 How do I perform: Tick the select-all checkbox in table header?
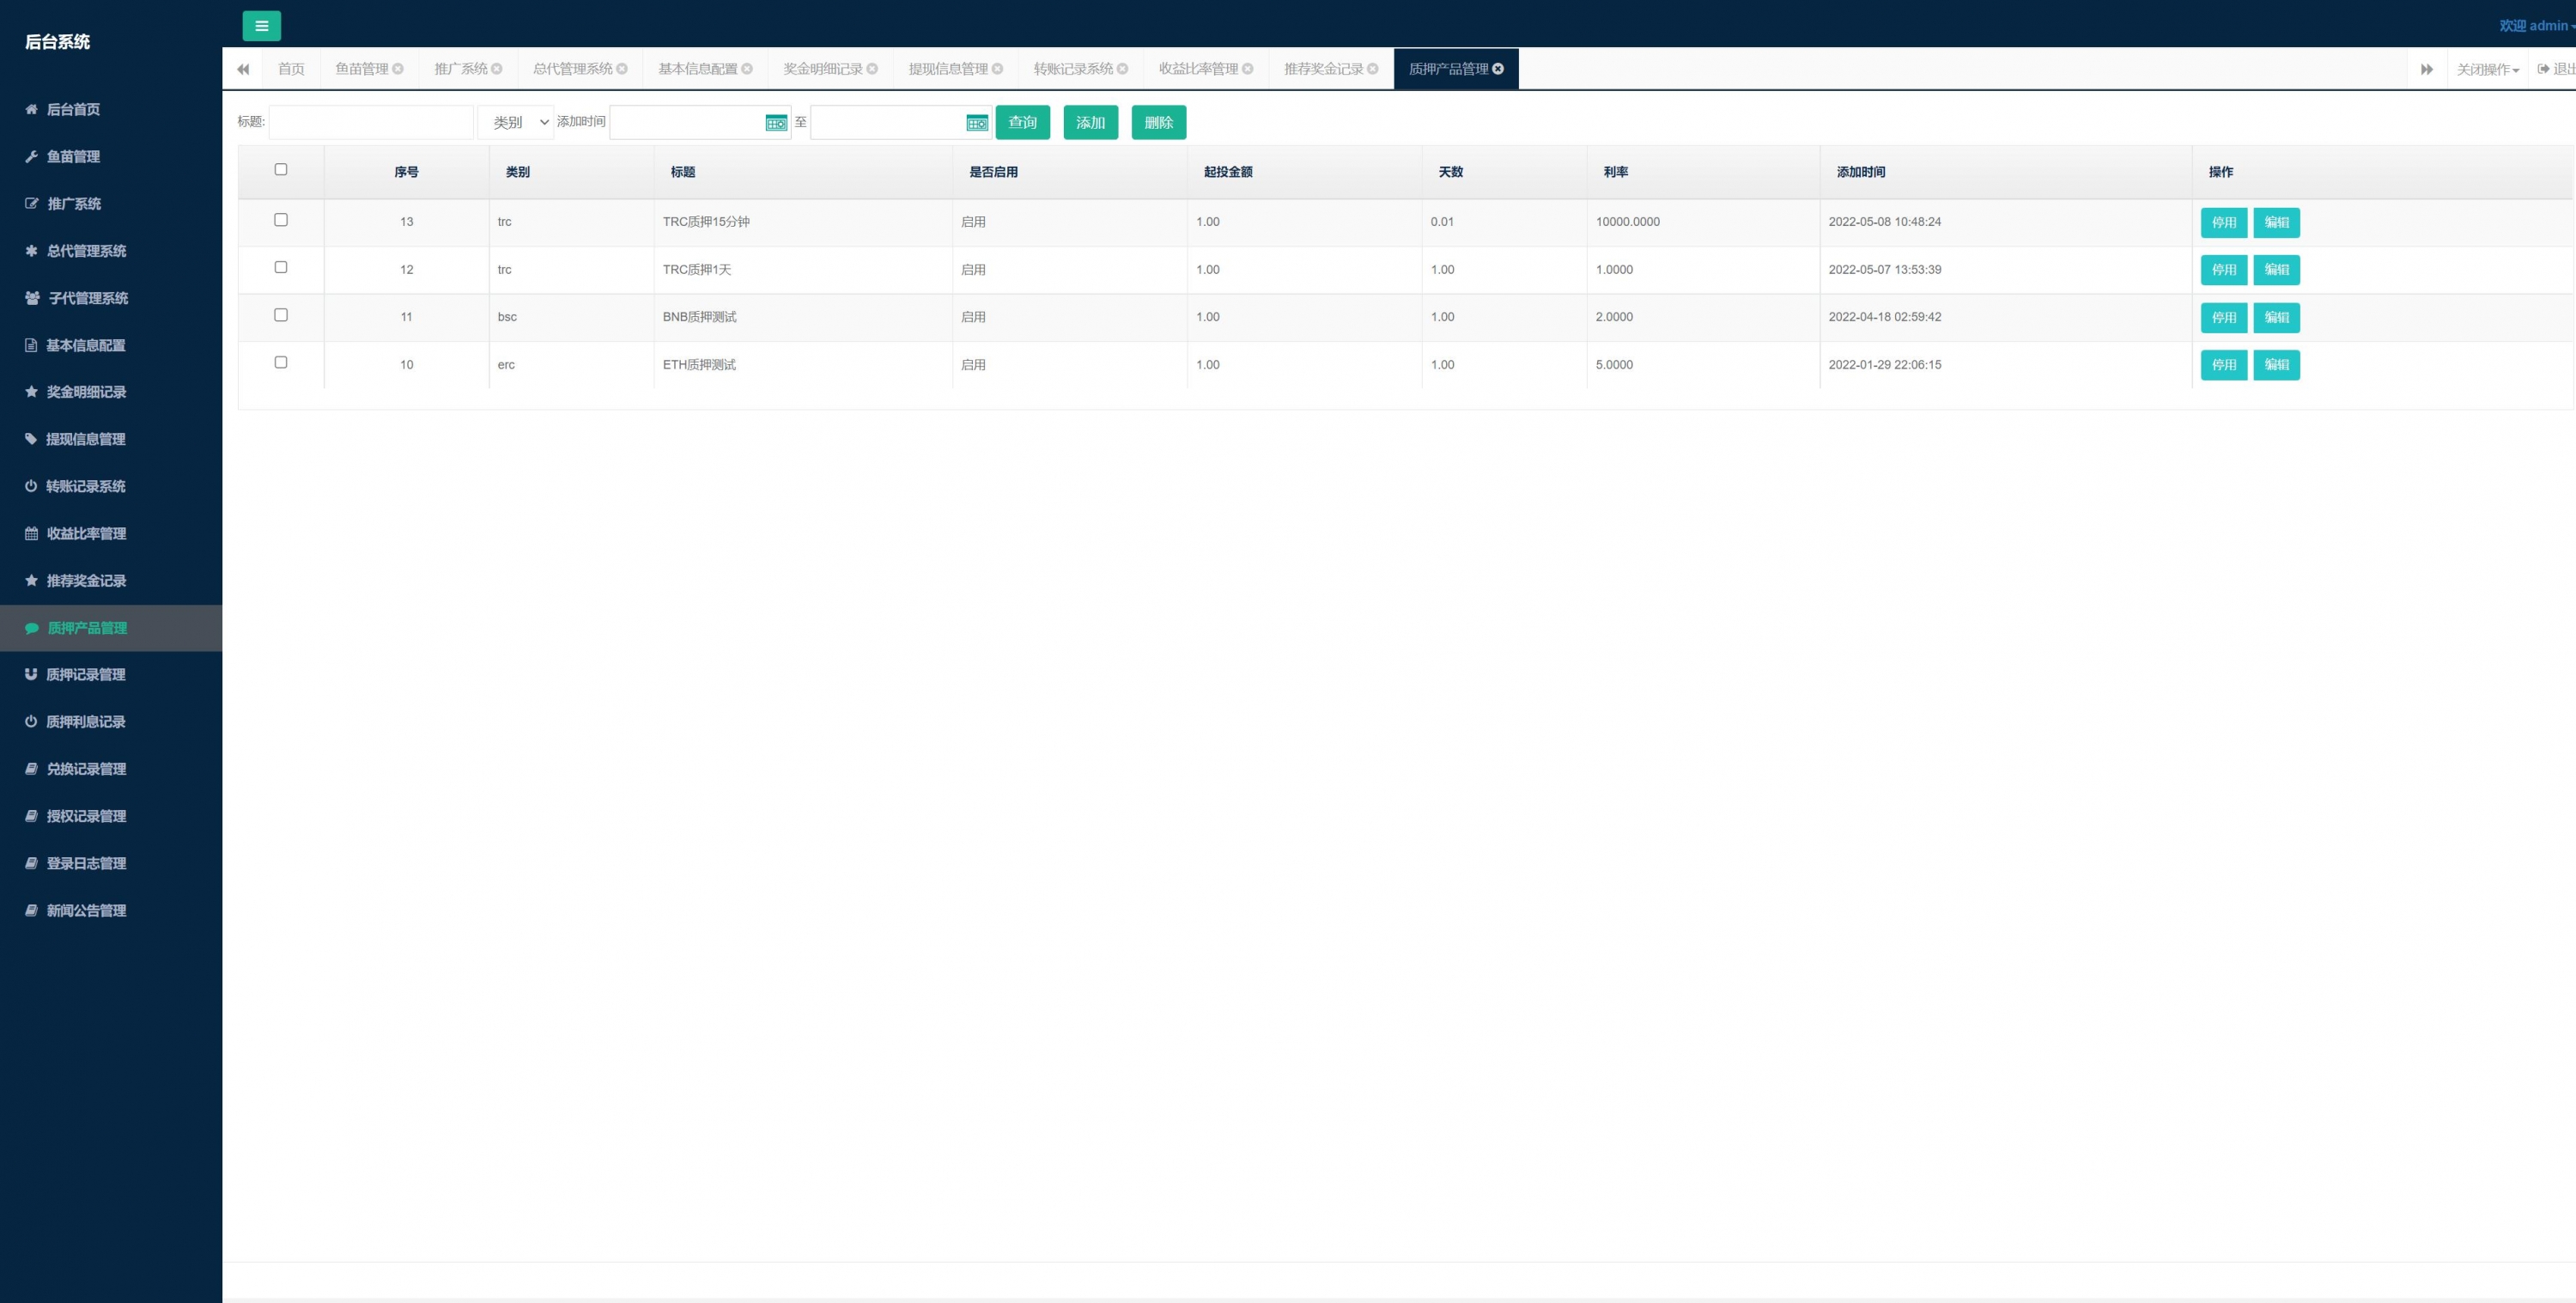click(x=281, y=170)
